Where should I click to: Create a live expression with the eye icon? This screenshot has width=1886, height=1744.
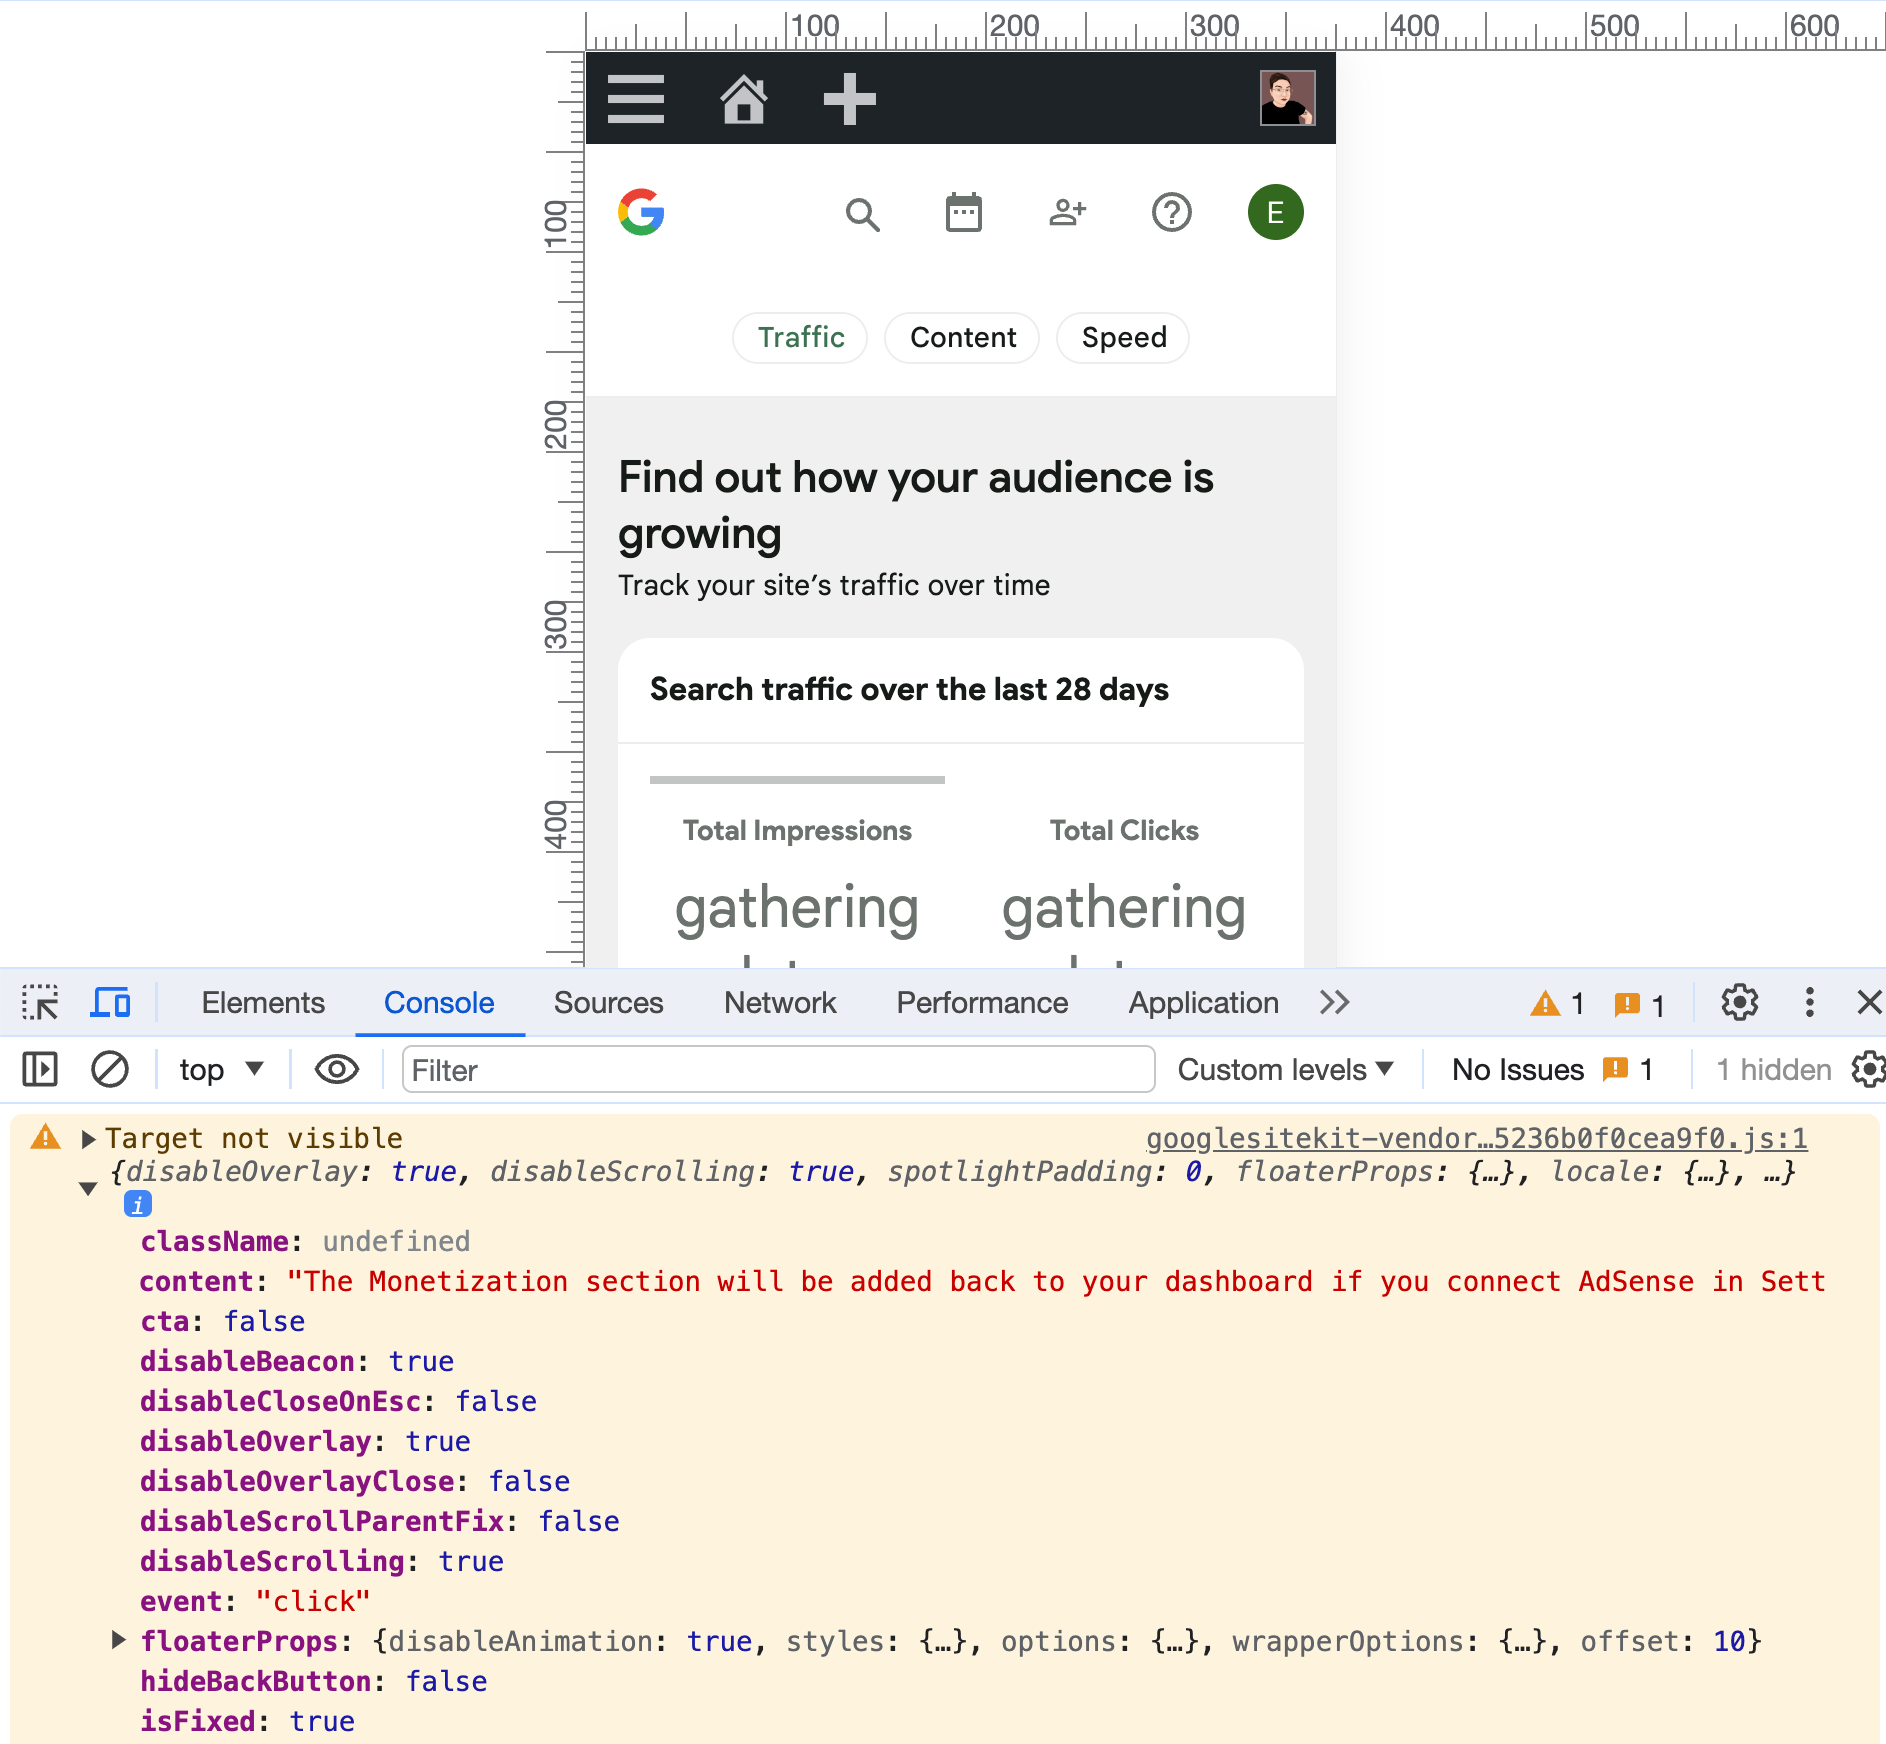[335, 1069]
